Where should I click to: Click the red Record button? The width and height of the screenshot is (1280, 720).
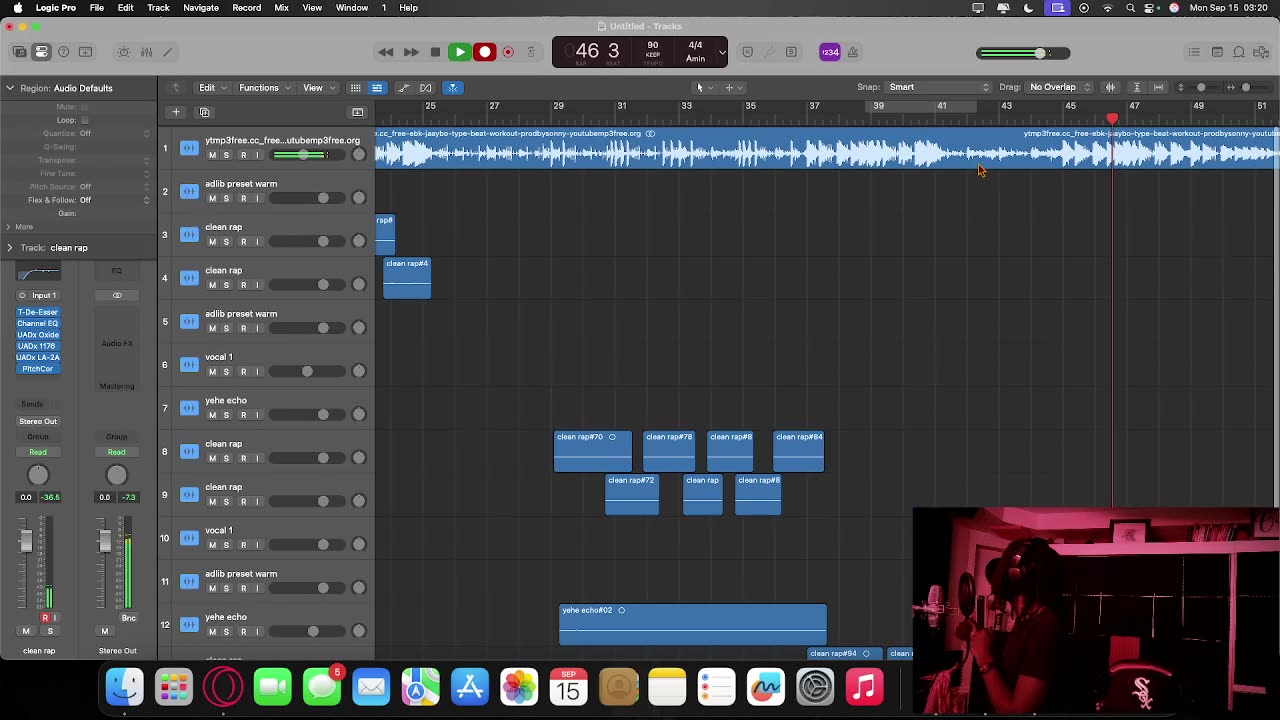coord(485,52)
